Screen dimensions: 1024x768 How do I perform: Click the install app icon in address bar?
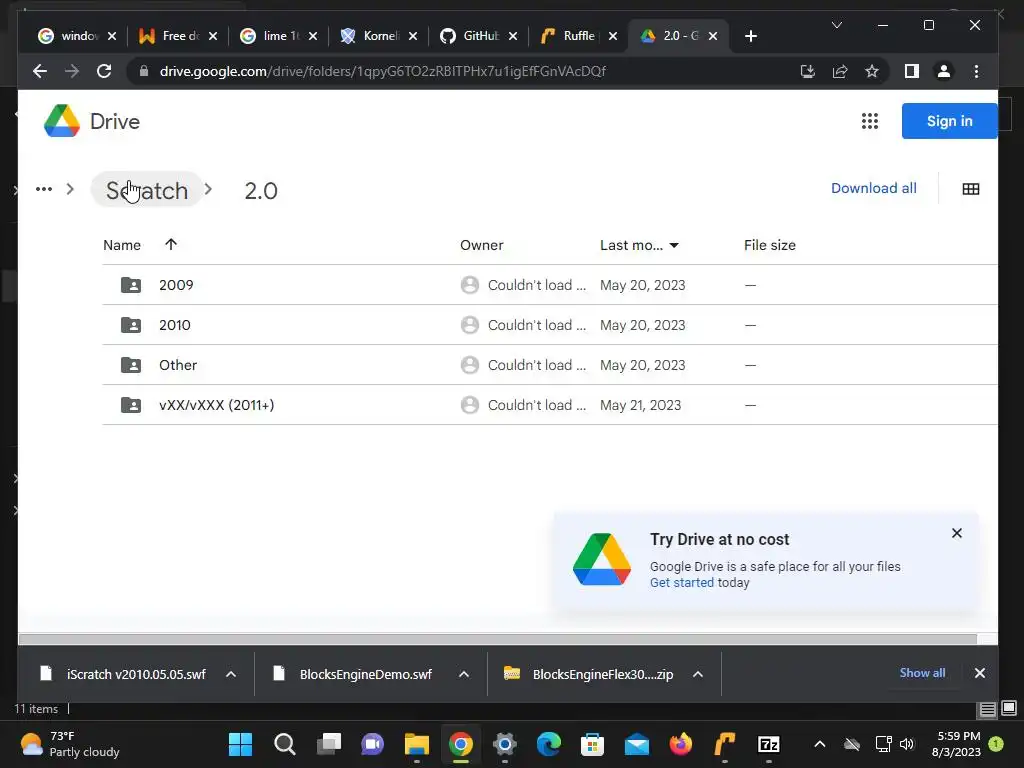point(808,71)
